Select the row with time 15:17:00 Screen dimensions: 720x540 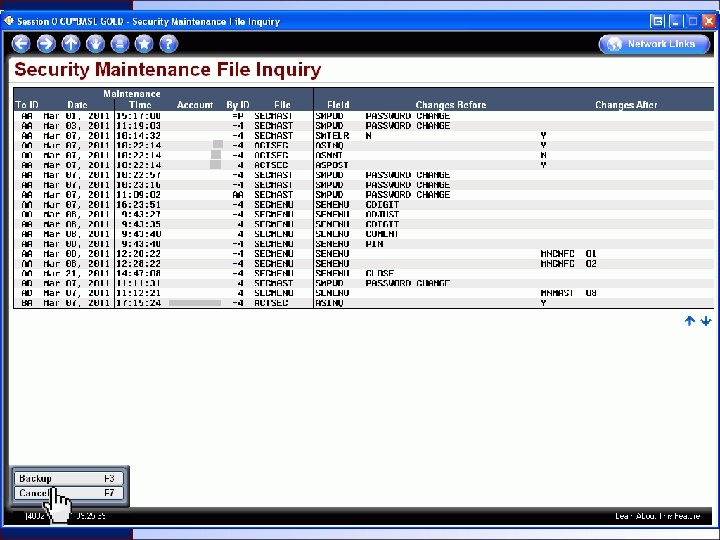(x=364, y=116)
